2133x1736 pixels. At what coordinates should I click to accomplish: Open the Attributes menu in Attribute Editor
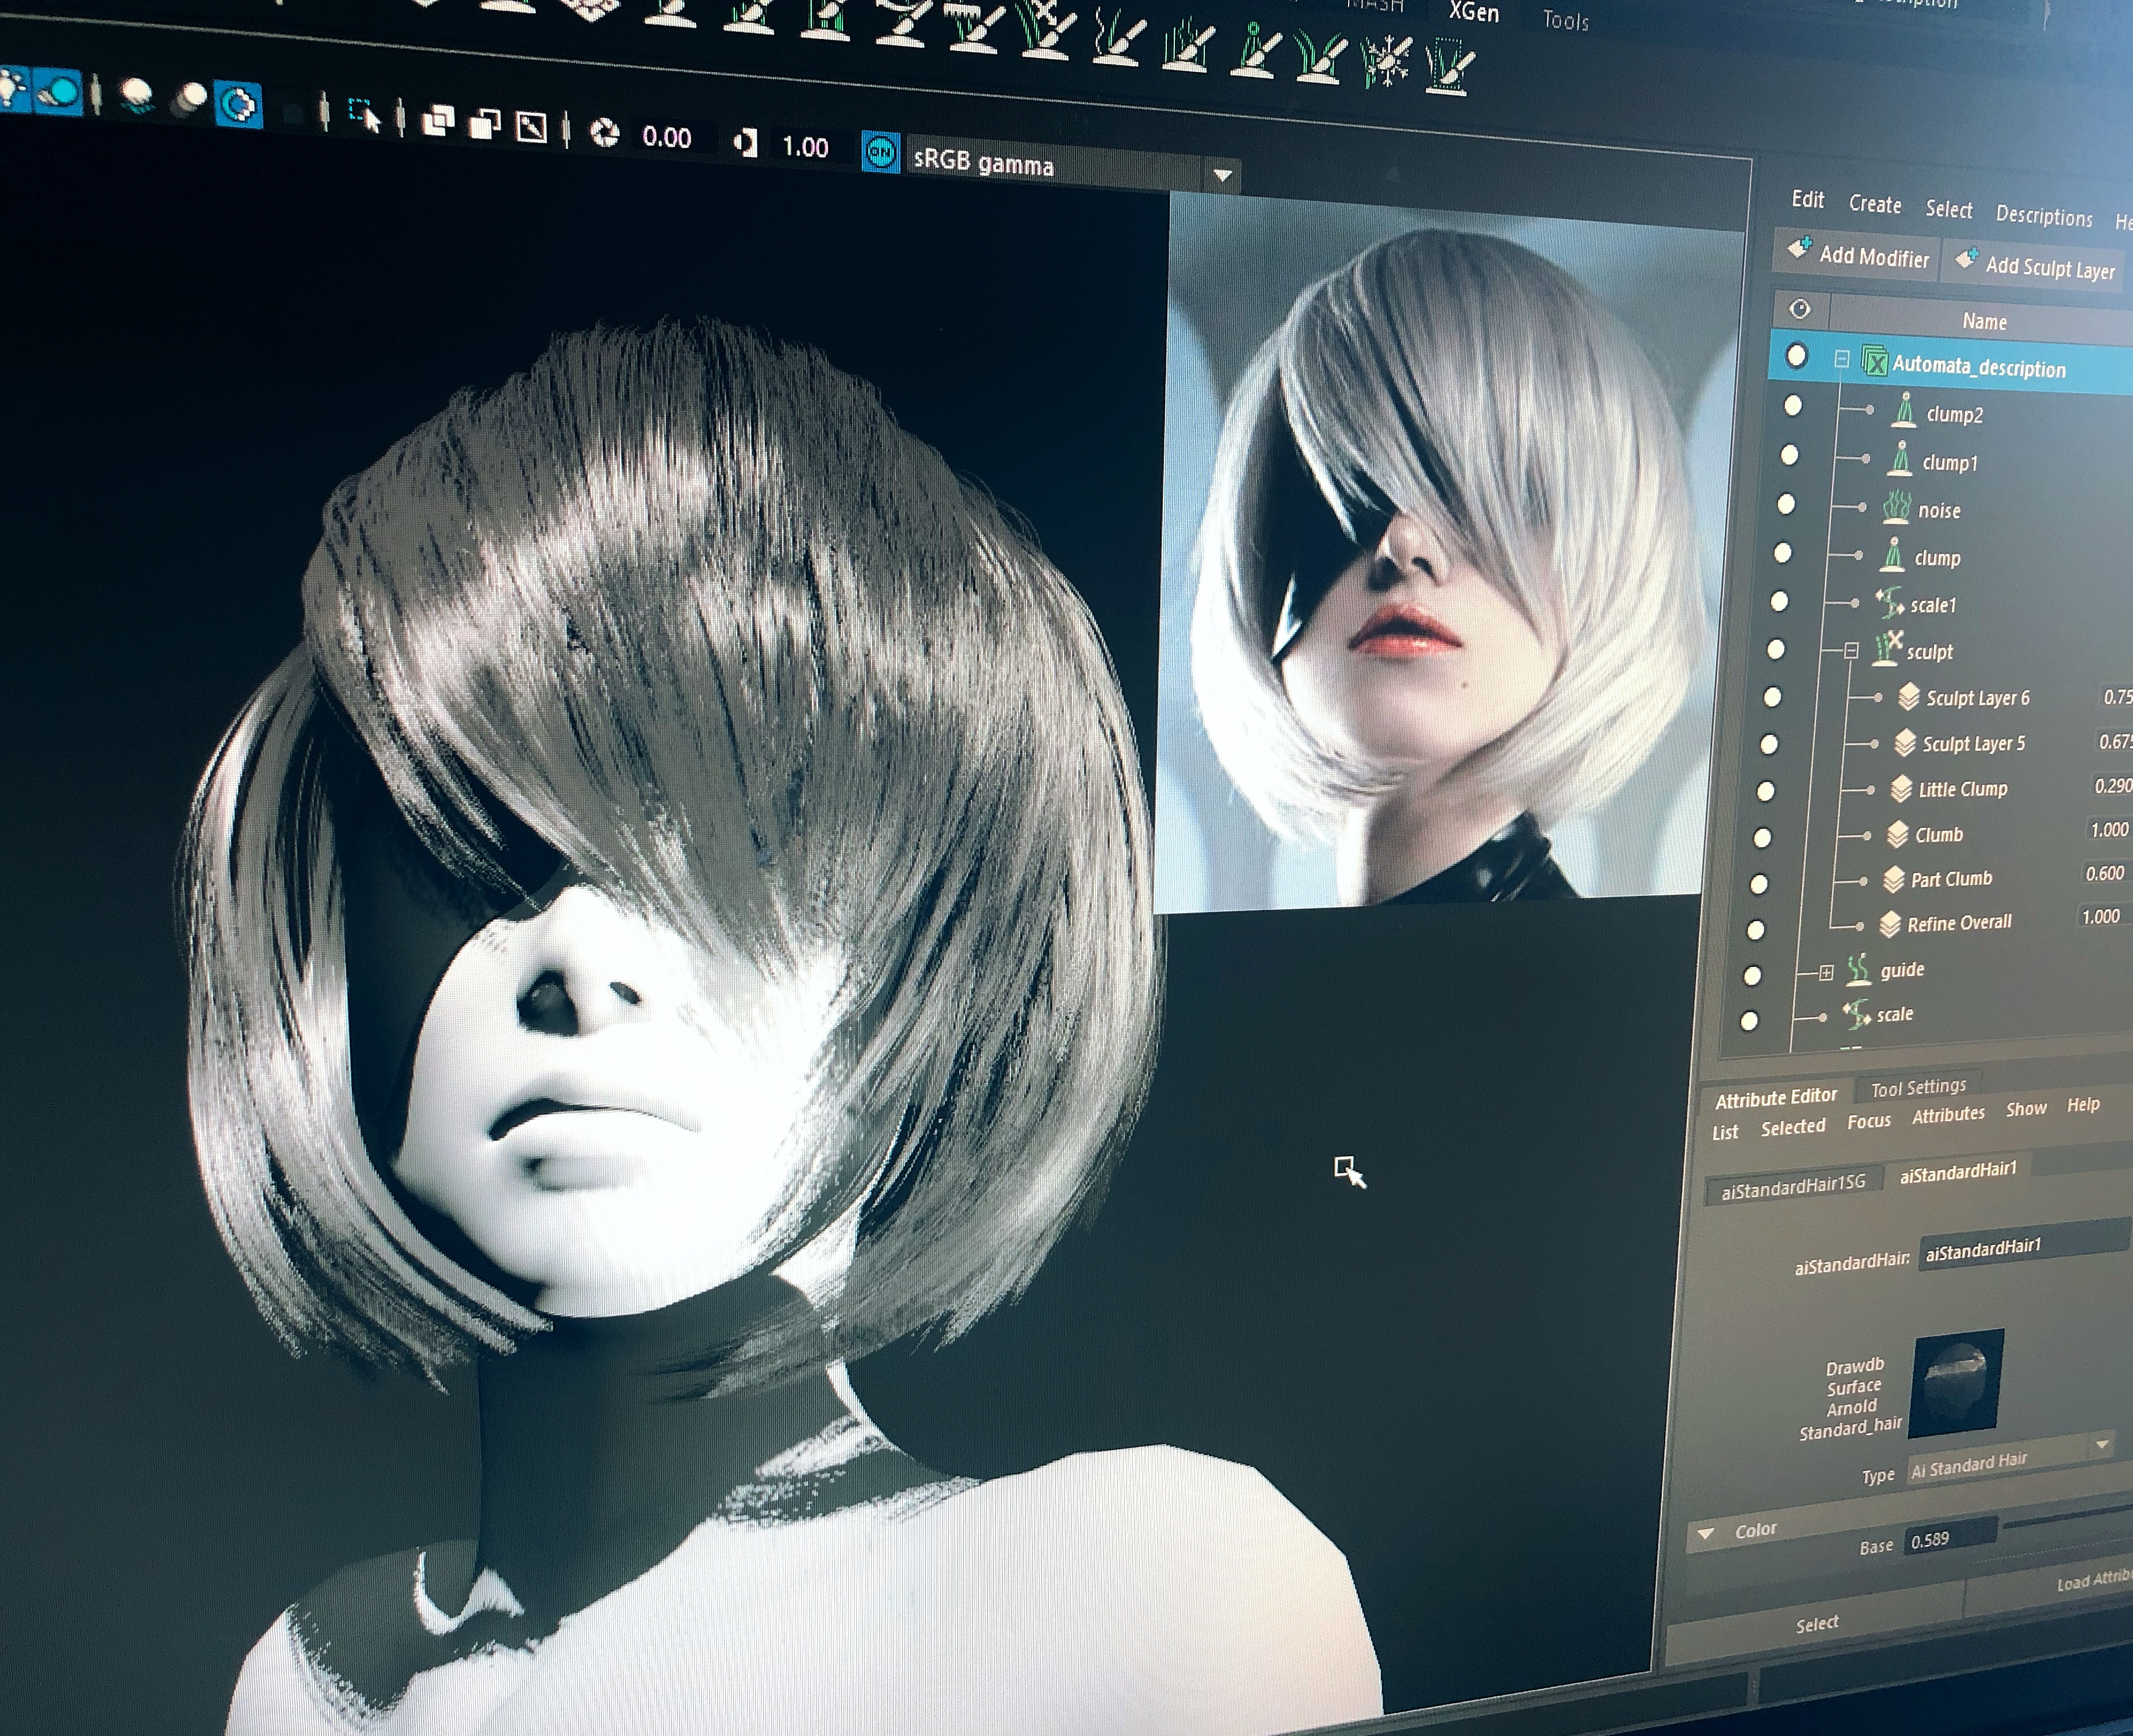(x=1948, y=1114)
